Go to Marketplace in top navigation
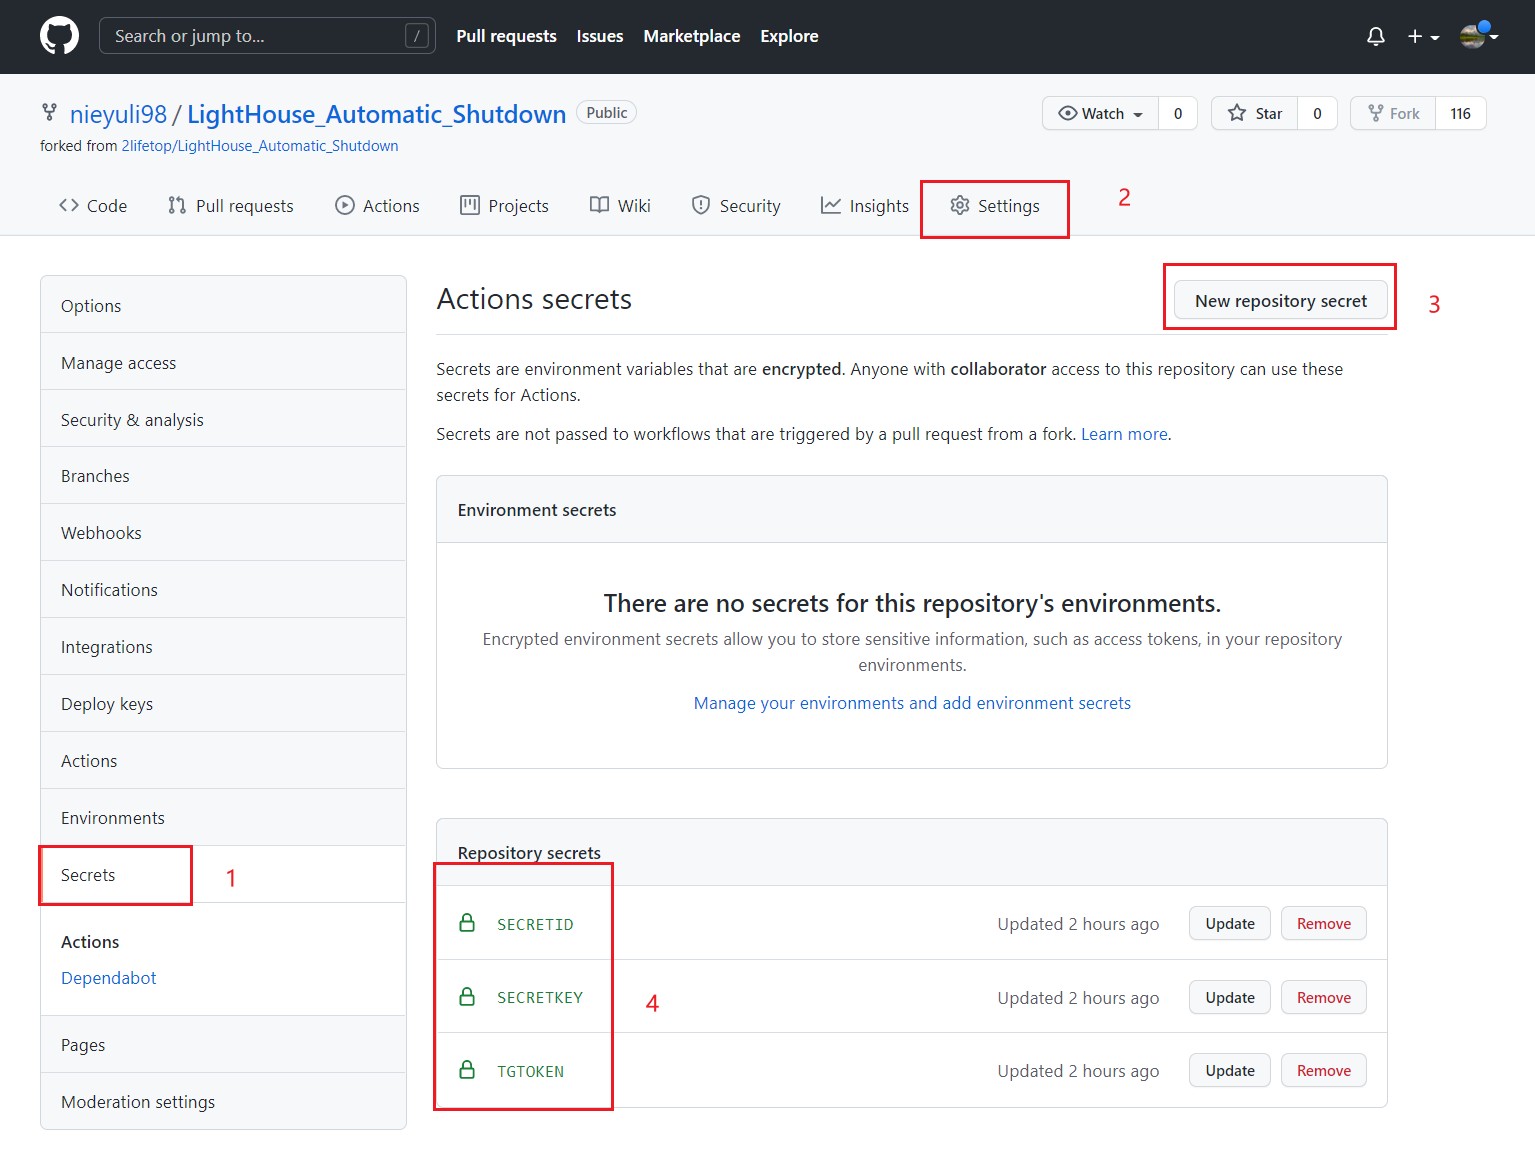This screenshot has height=1160, width=1535. point(692,36)
